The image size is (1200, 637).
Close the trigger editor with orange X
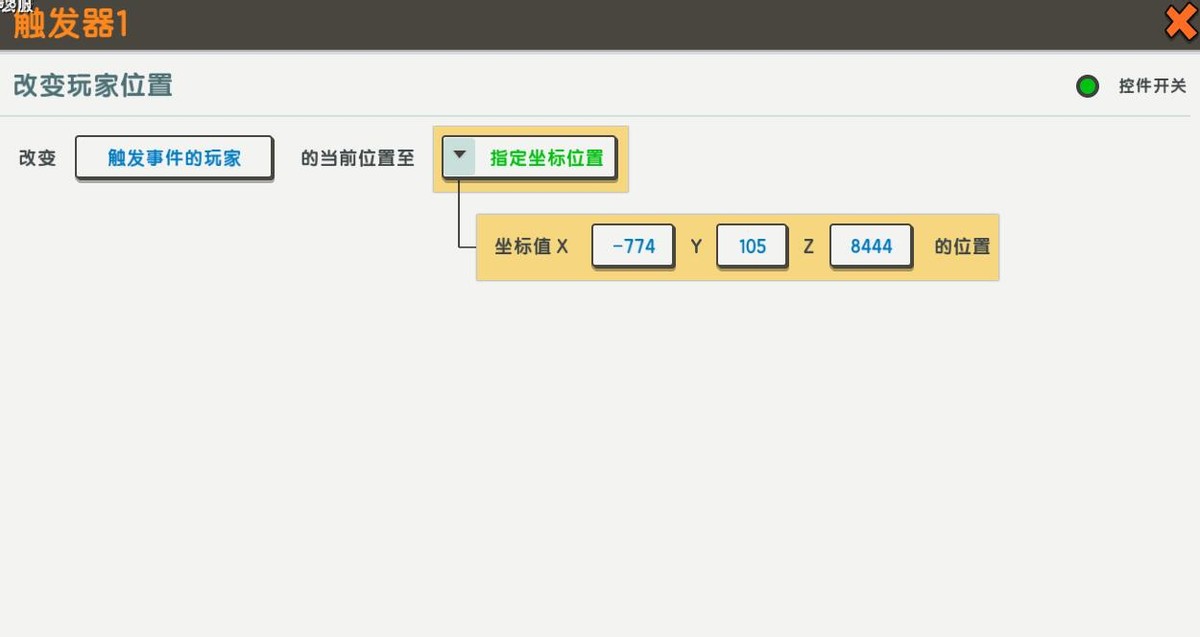click(1181, 22)
